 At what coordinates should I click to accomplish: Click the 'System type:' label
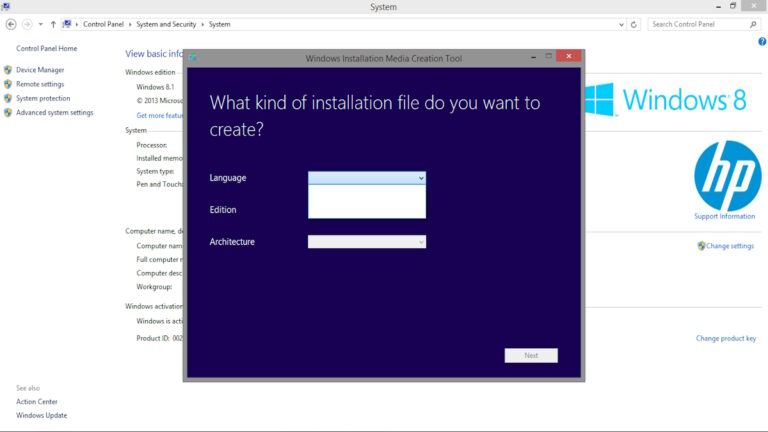155,171
